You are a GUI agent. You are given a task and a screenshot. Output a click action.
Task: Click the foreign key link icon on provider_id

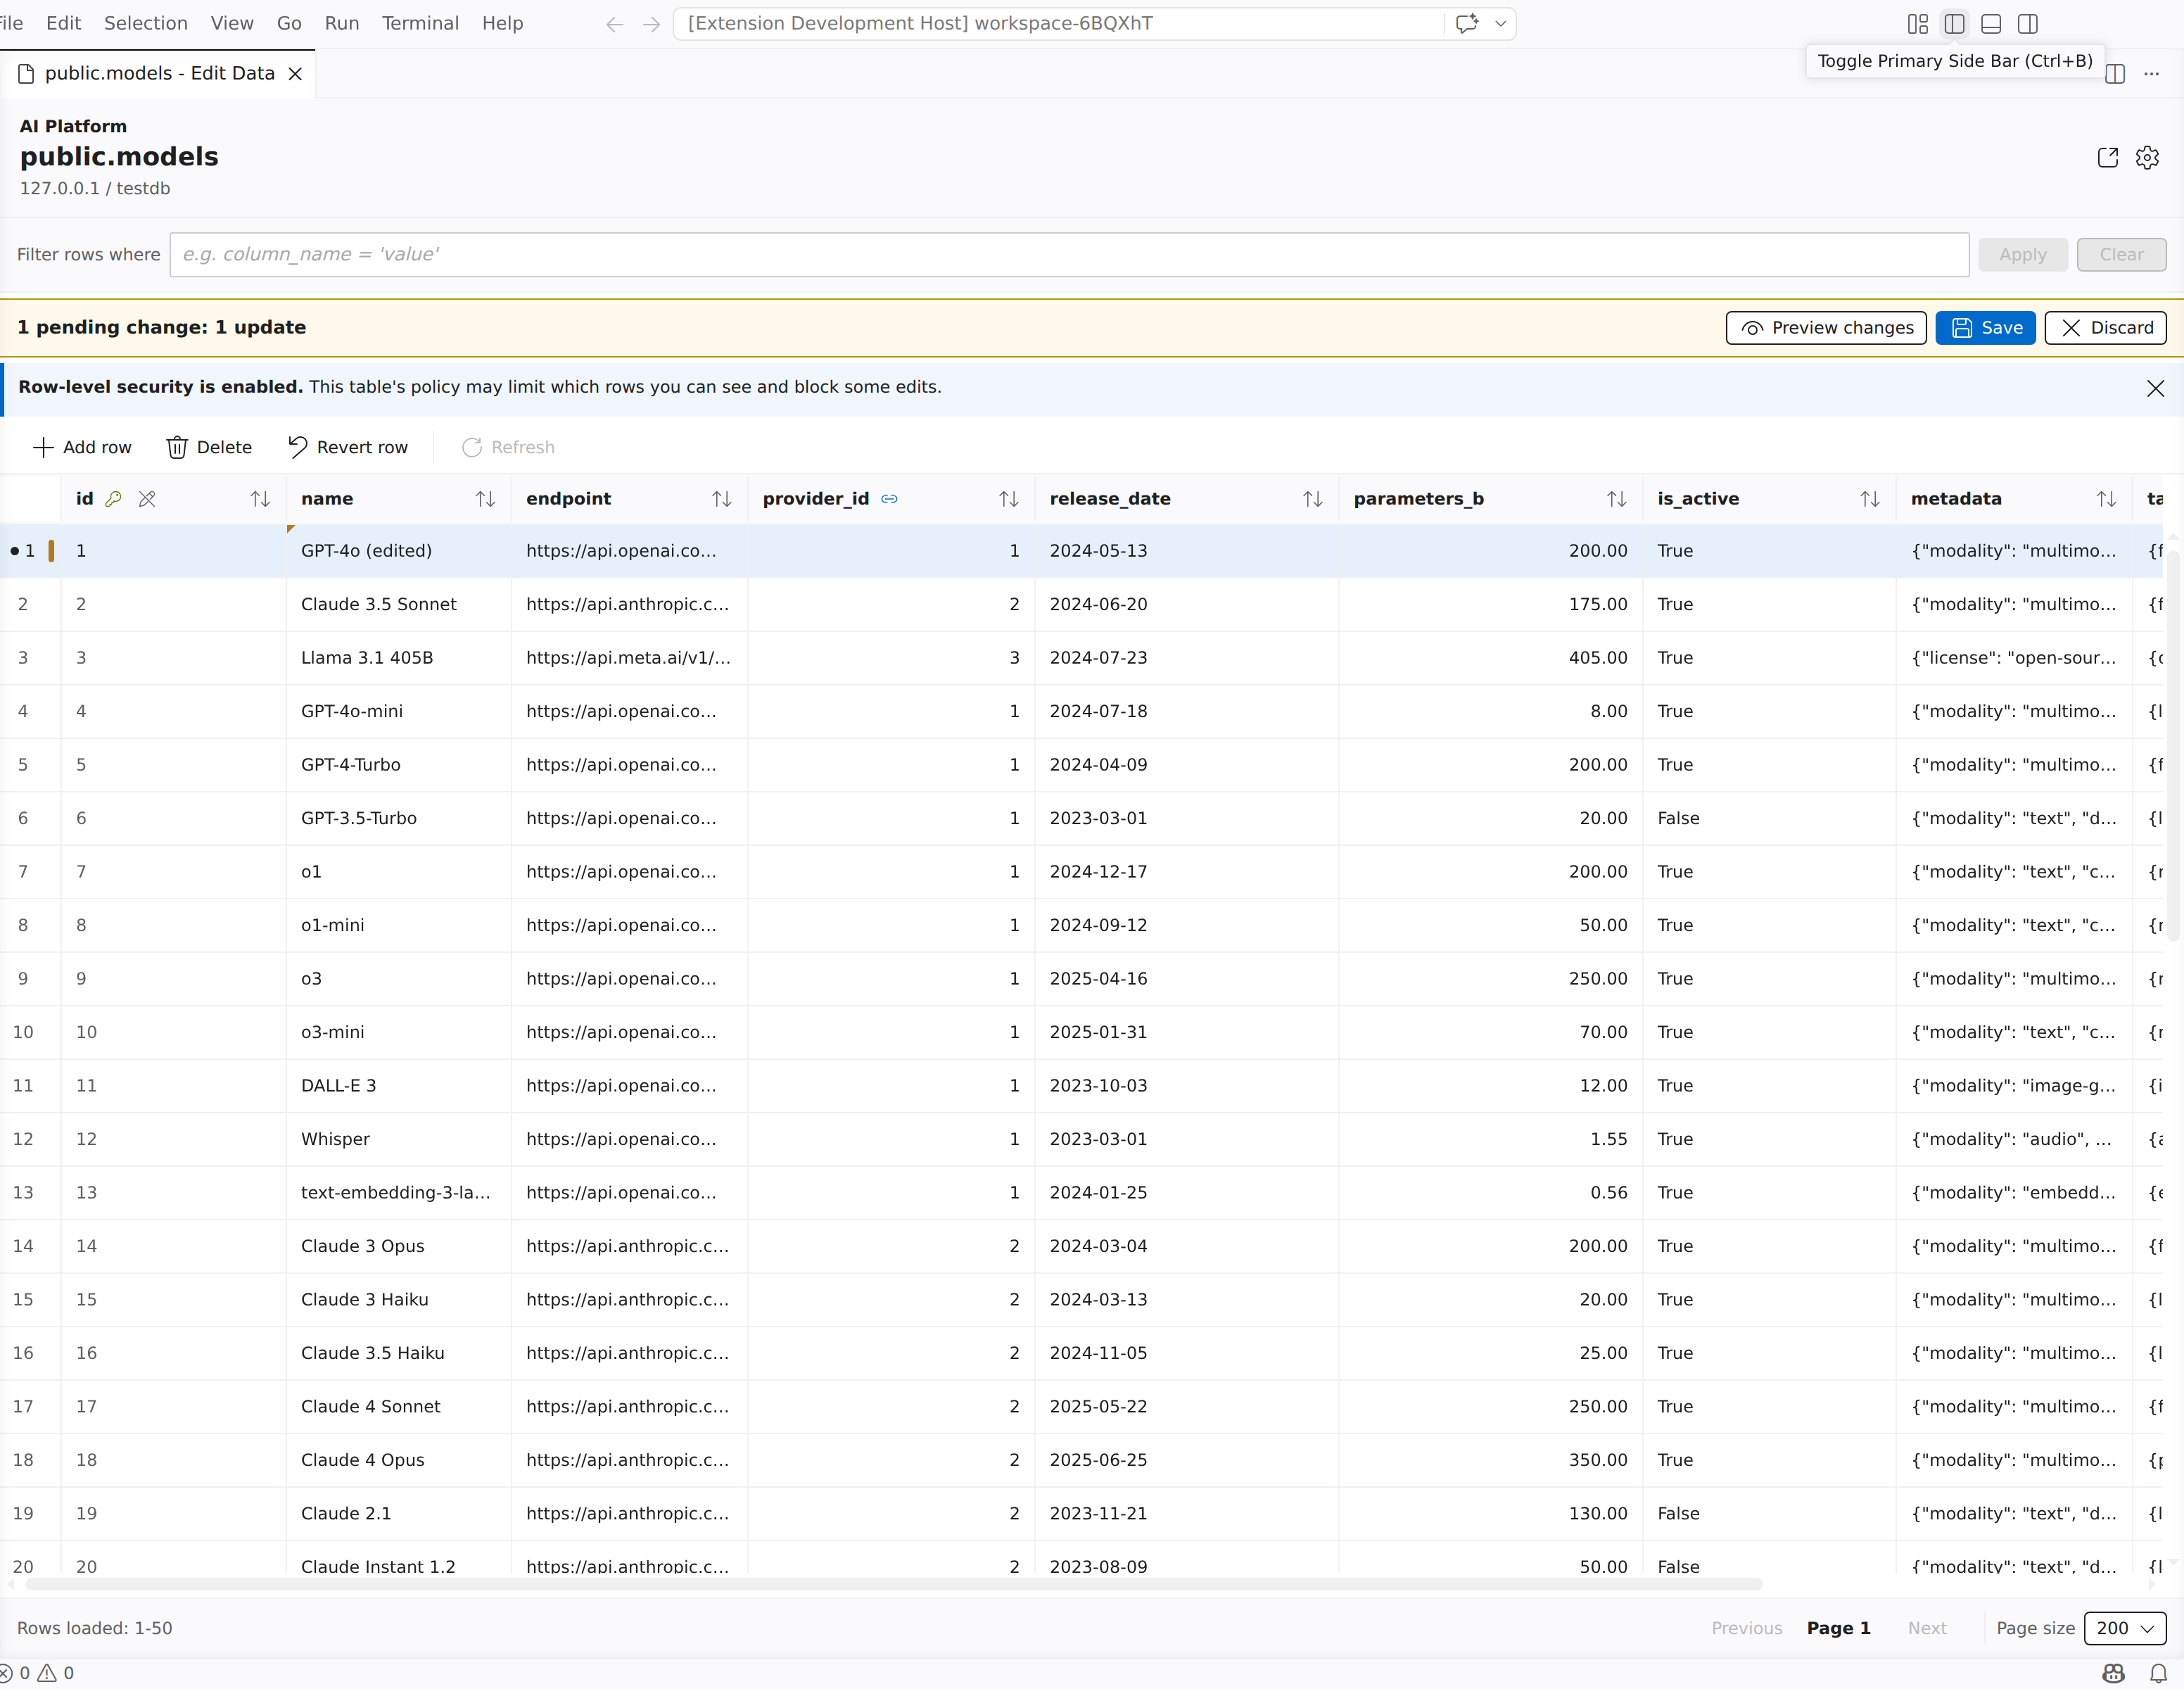point(889,499)
